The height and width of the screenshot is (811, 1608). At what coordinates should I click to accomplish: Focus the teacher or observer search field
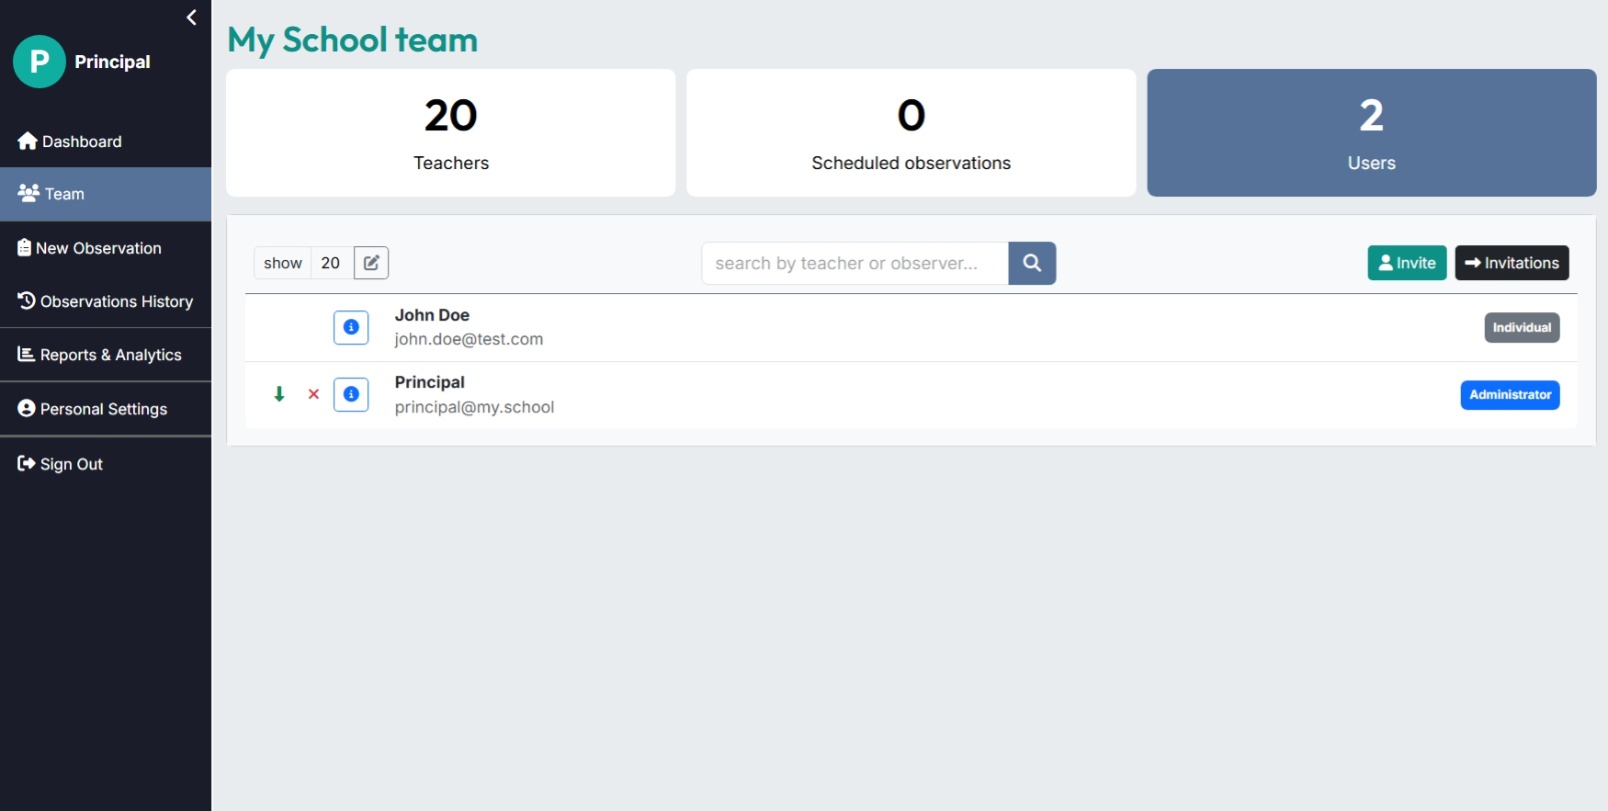pyautogui.click(x=855, y=263)
